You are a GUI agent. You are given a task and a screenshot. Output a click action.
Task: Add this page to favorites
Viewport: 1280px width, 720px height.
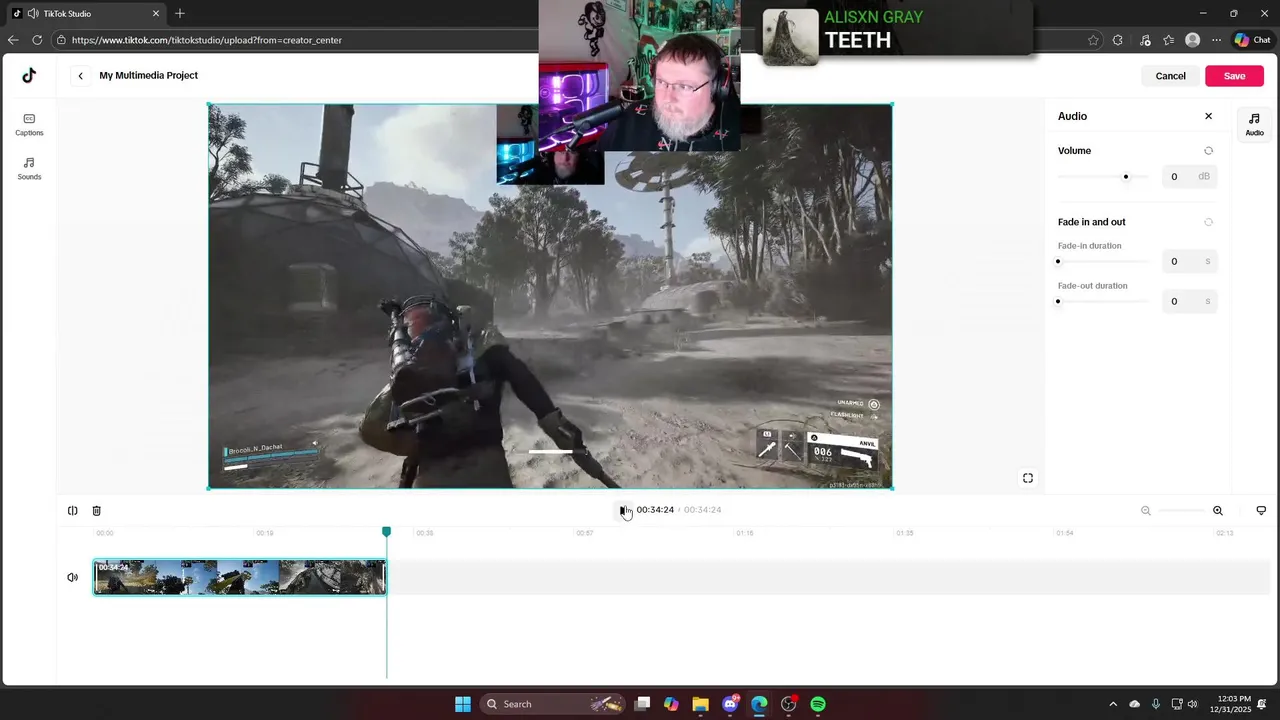click(1093, 40)
